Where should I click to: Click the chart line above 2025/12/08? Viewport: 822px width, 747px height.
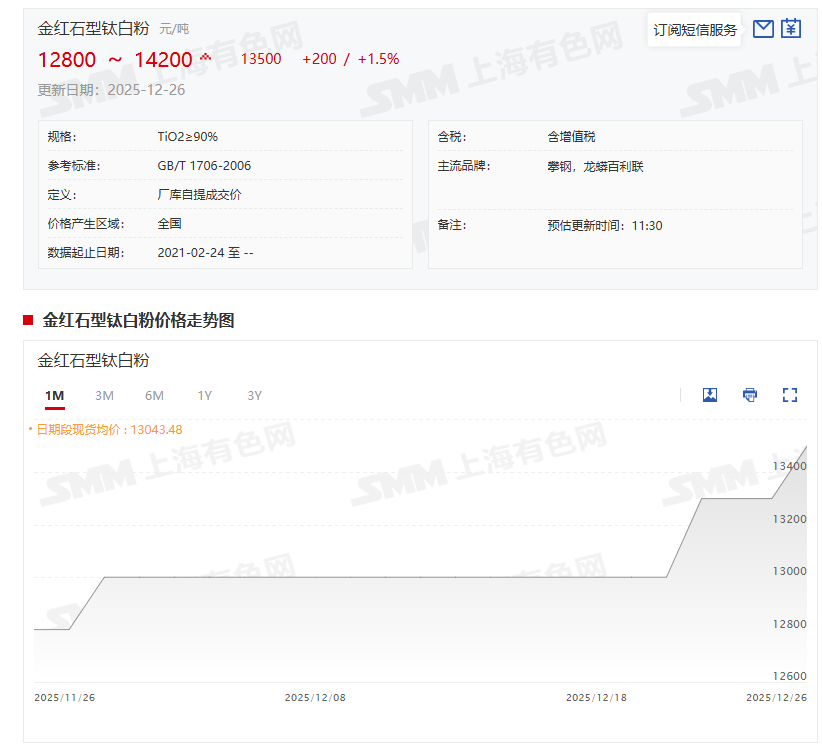(x=316, y=577)
